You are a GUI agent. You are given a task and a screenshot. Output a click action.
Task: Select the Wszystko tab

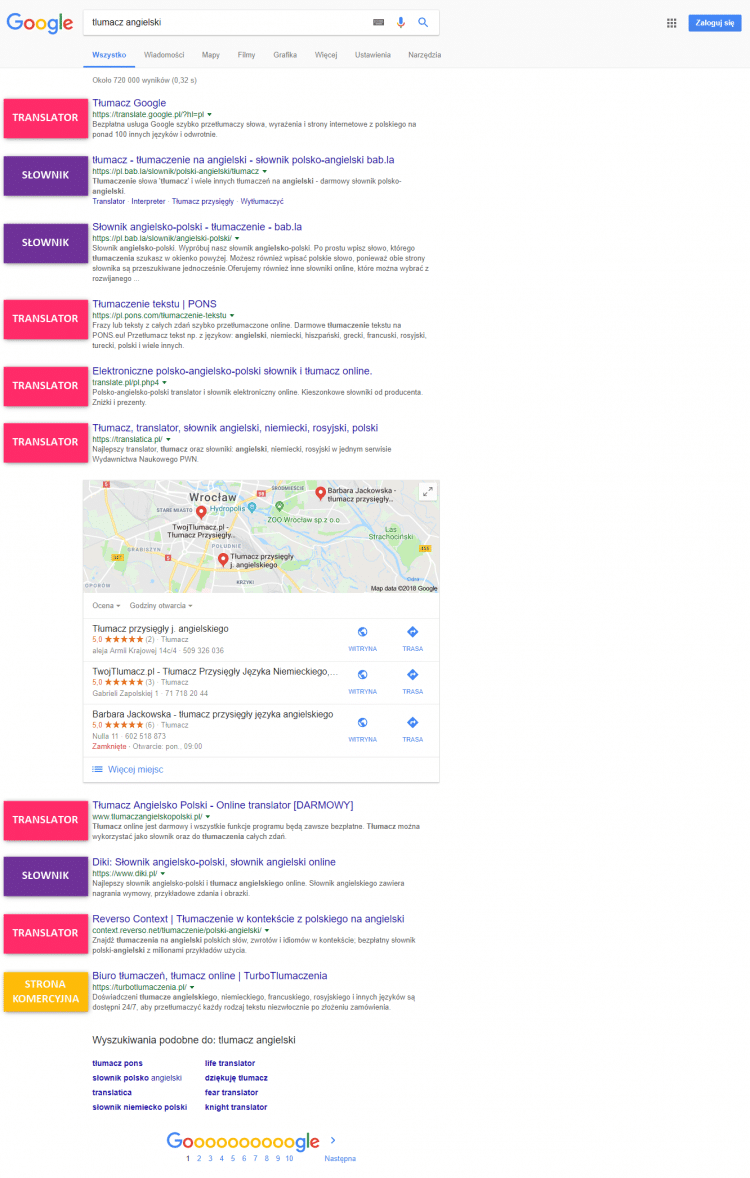(x=109, y=55)
